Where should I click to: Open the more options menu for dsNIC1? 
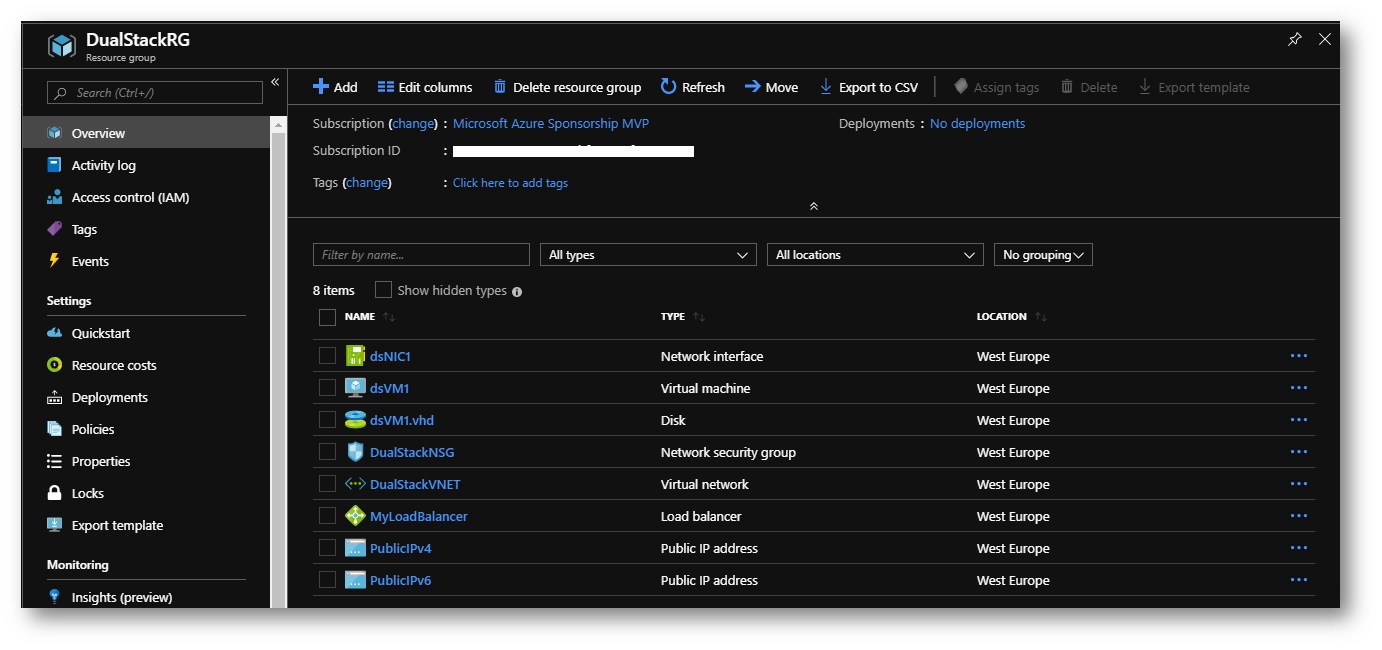(x=1299, y=356)
